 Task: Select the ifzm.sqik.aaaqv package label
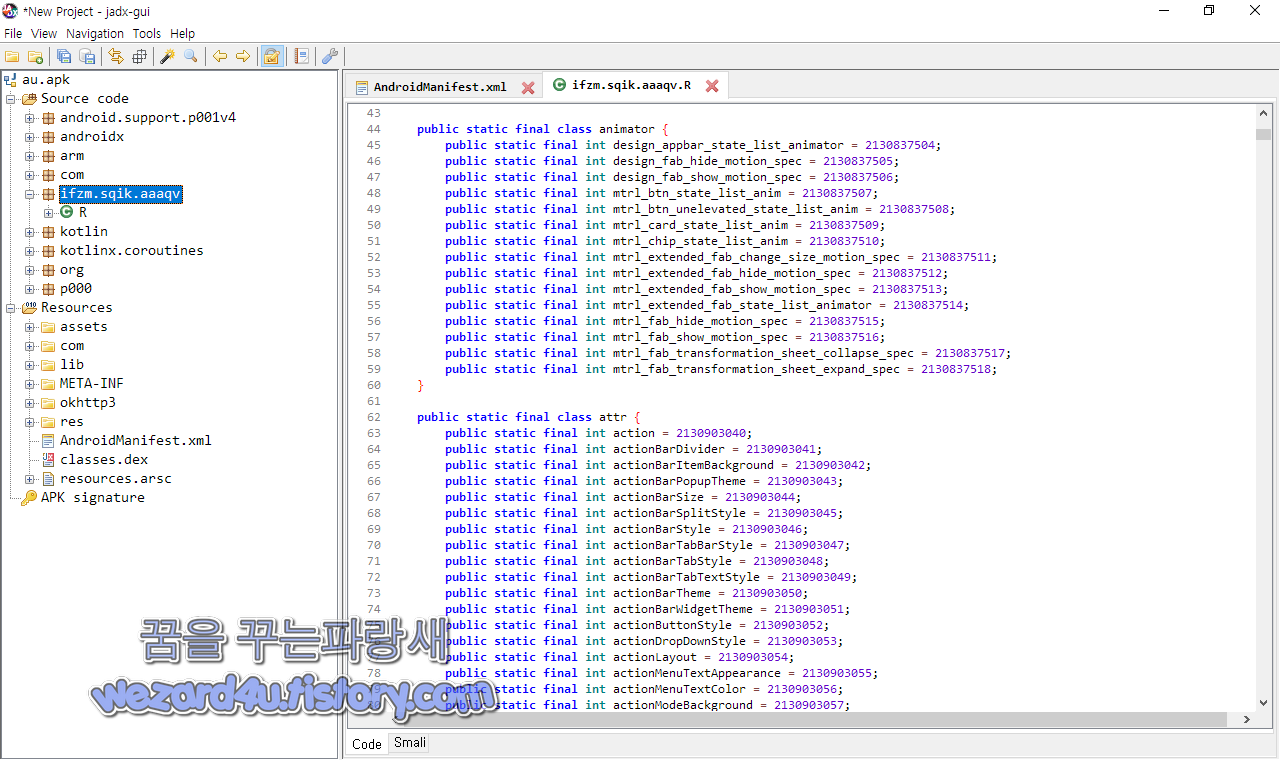(x=121, y=194)
